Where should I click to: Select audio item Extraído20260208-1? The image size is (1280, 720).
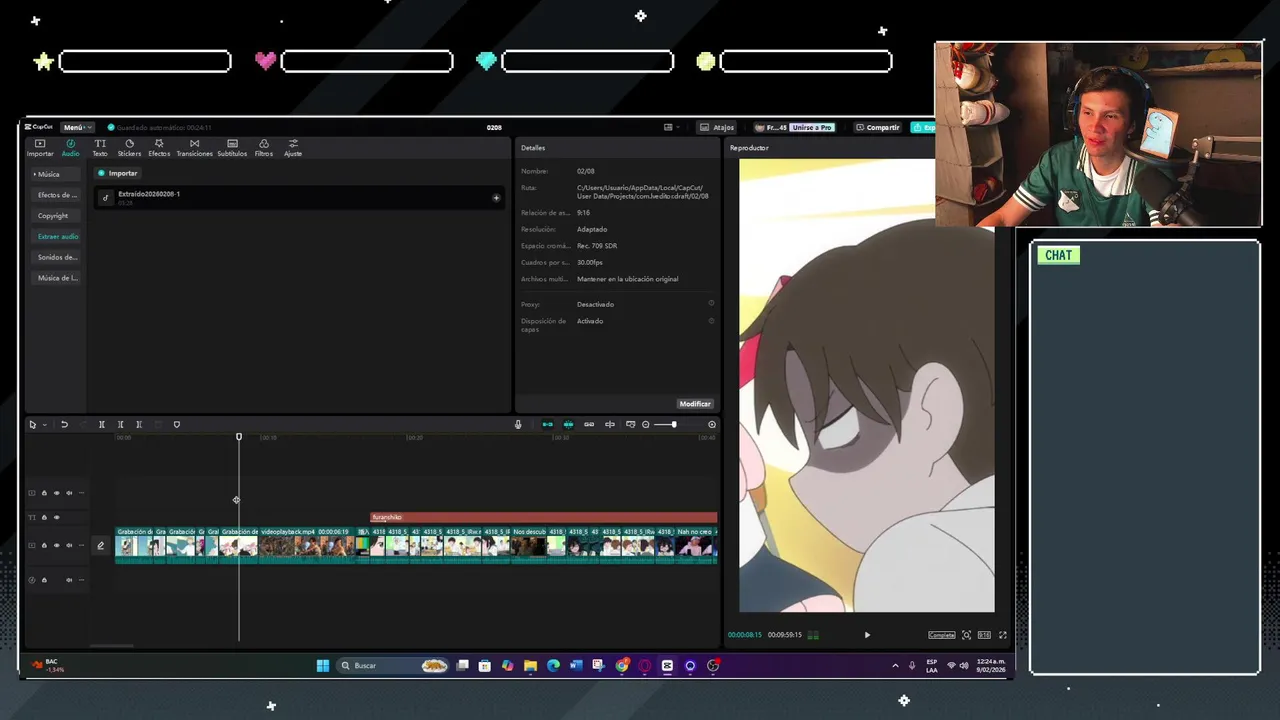(x=299, y=198)
